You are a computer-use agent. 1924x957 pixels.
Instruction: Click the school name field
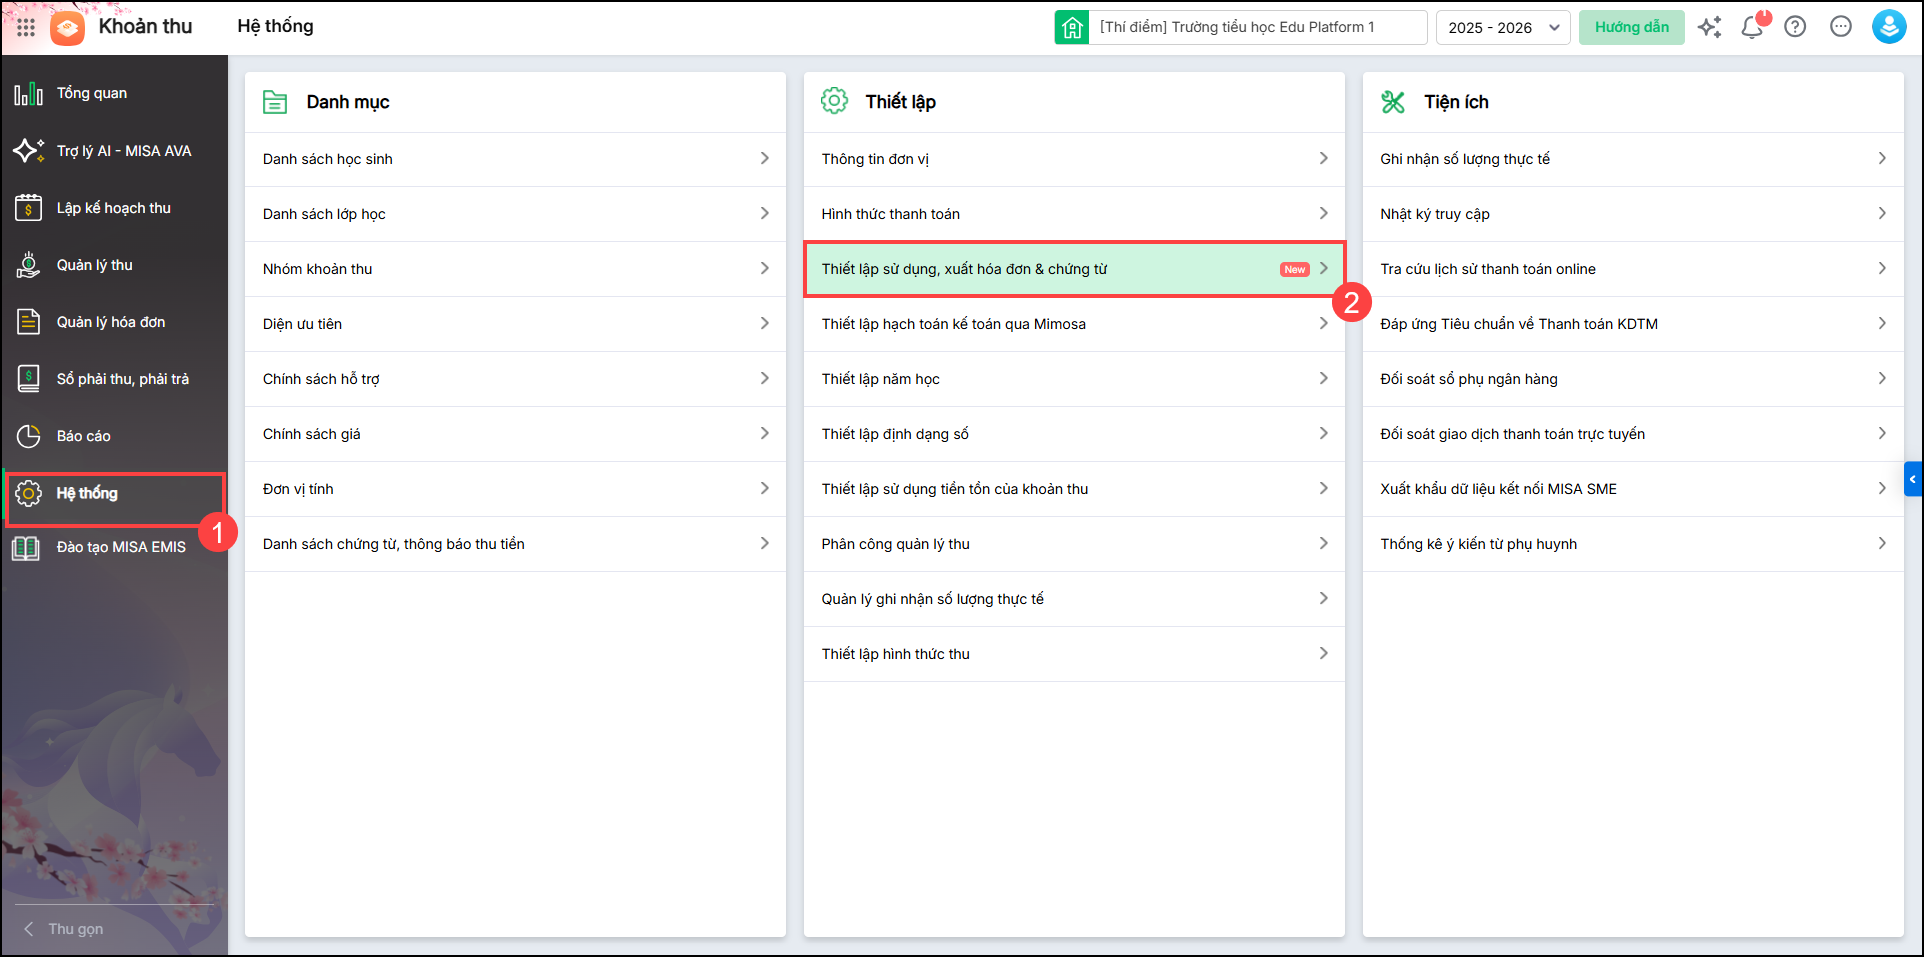tap(1256, 27)
